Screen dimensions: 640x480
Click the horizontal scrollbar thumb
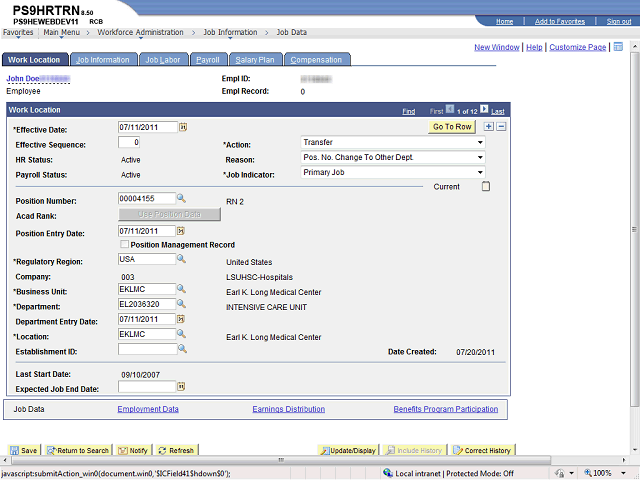pyautogui.click(x=281, y=460)
